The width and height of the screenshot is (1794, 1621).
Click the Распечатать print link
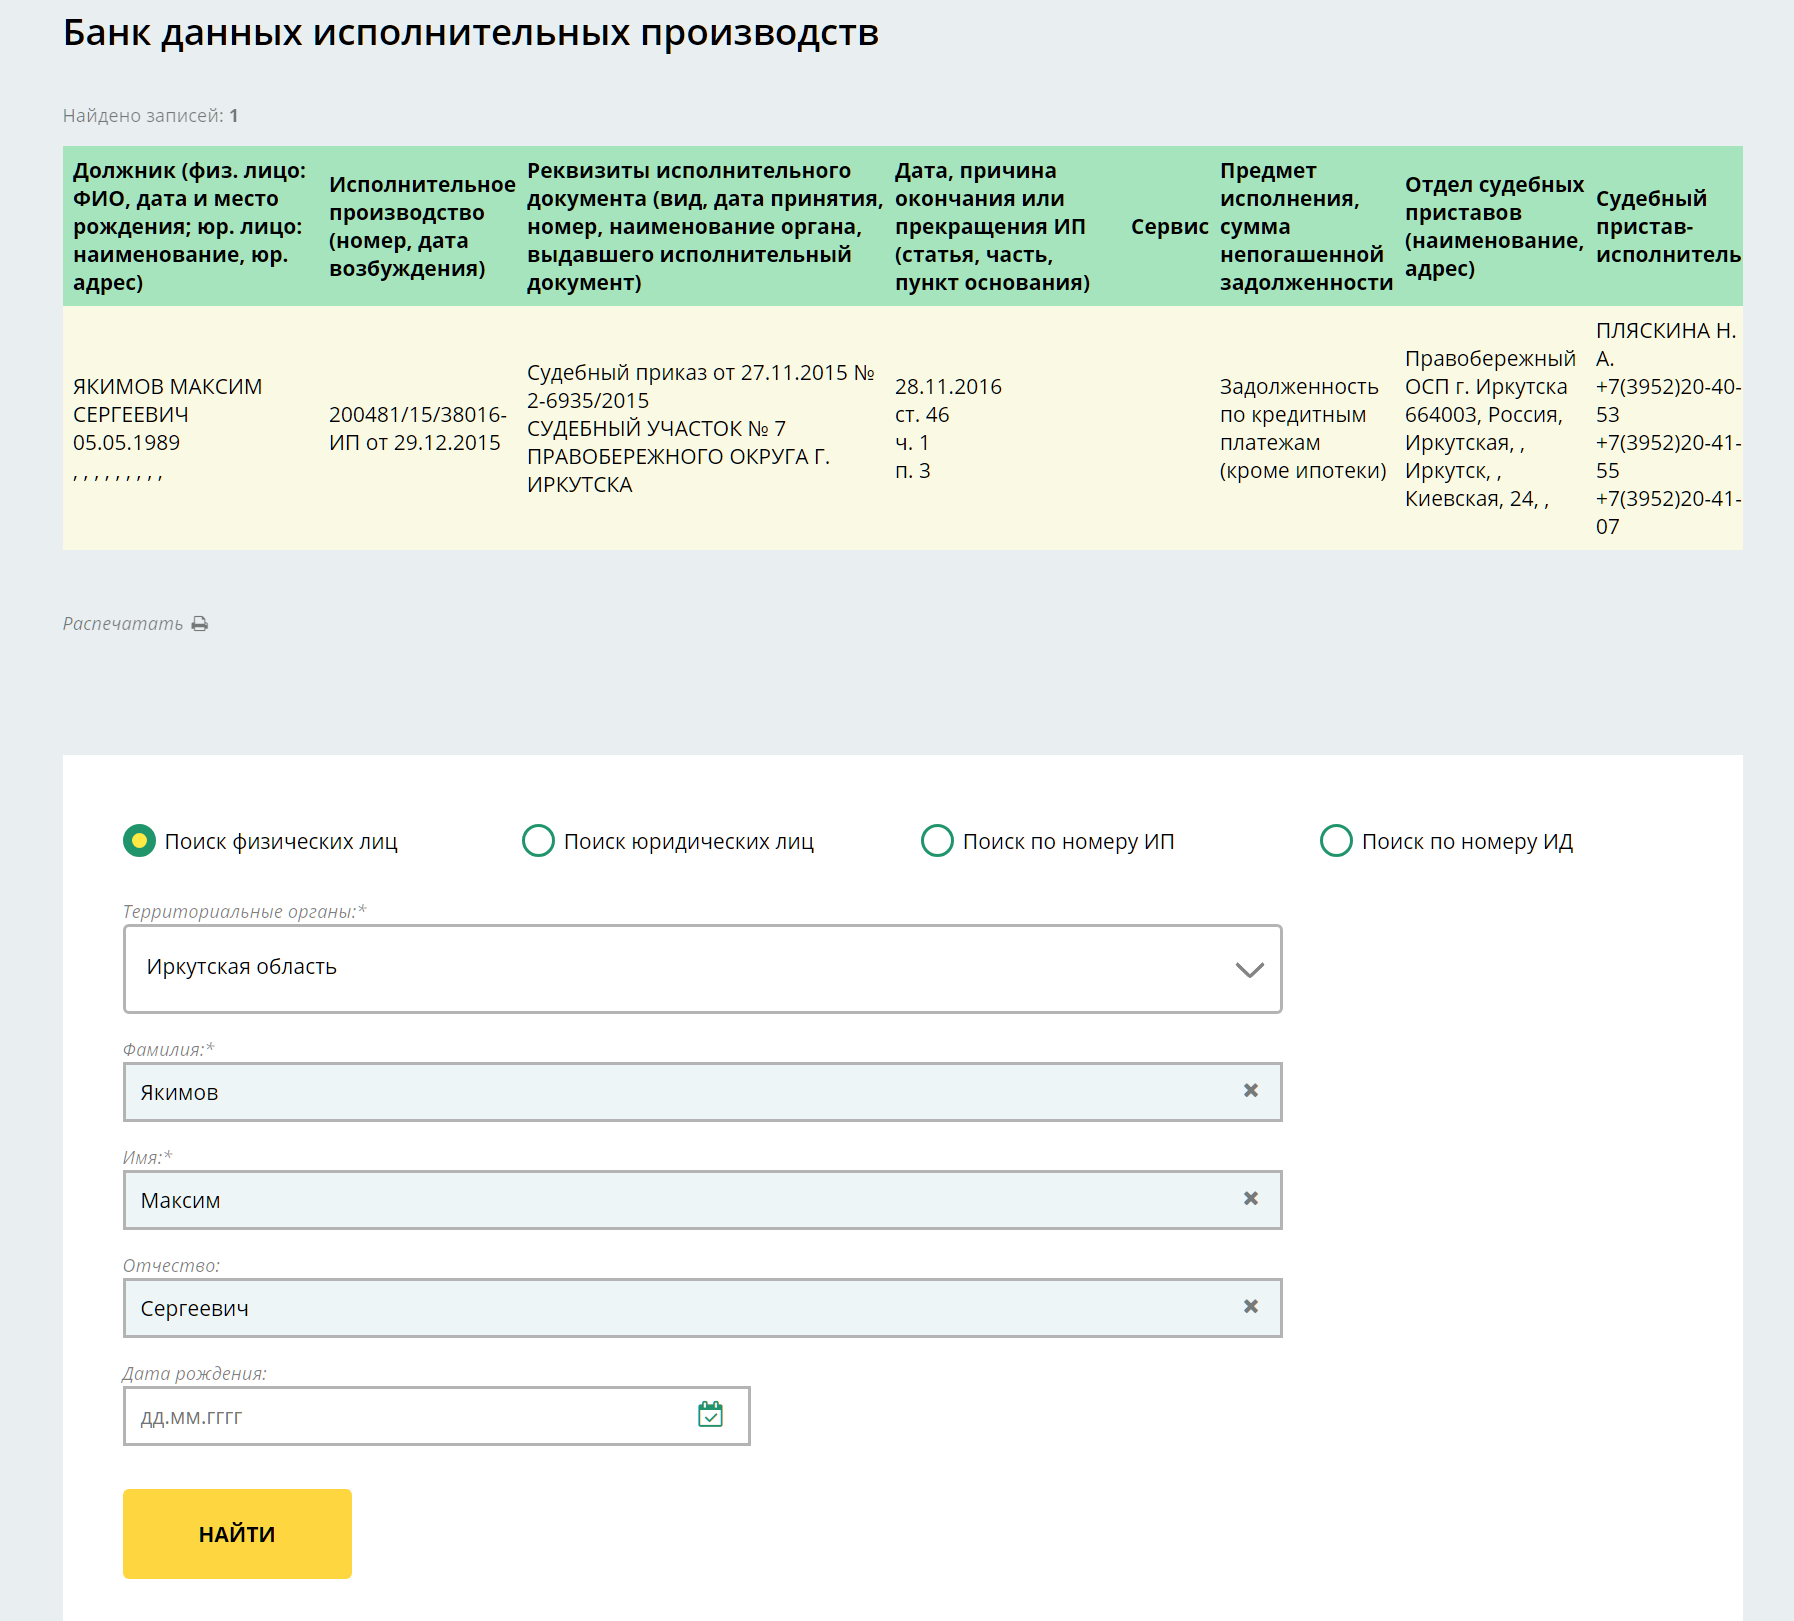click(x=123, y=624)
